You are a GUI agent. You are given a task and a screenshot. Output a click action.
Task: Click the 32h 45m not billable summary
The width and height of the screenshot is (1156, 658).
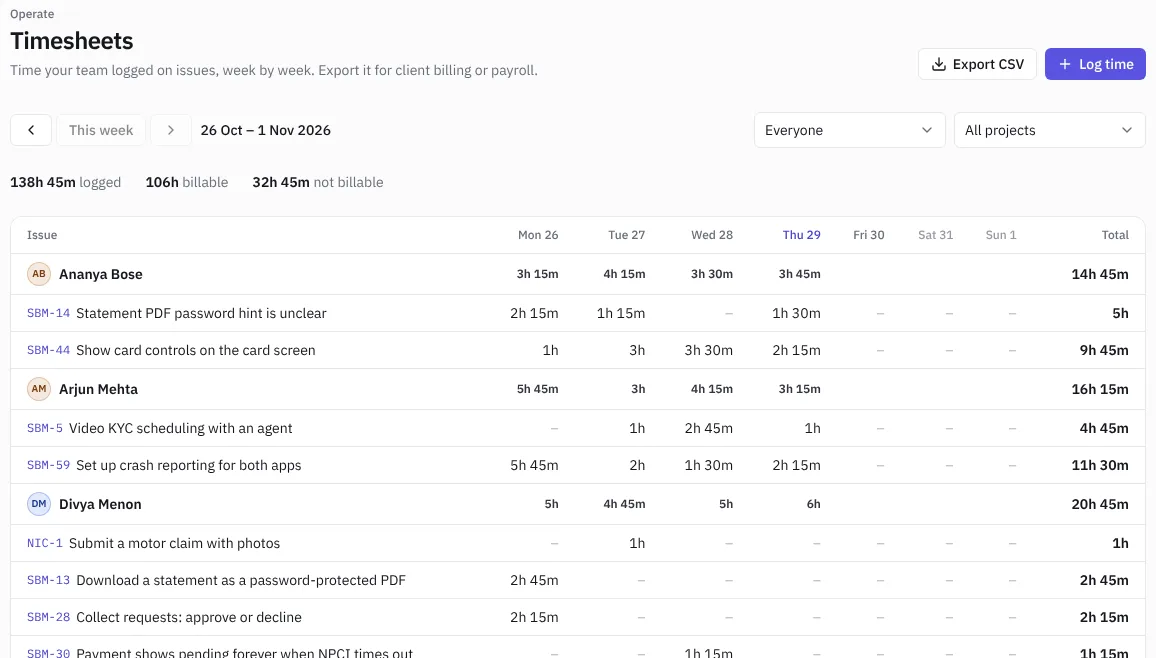[318, 182]
